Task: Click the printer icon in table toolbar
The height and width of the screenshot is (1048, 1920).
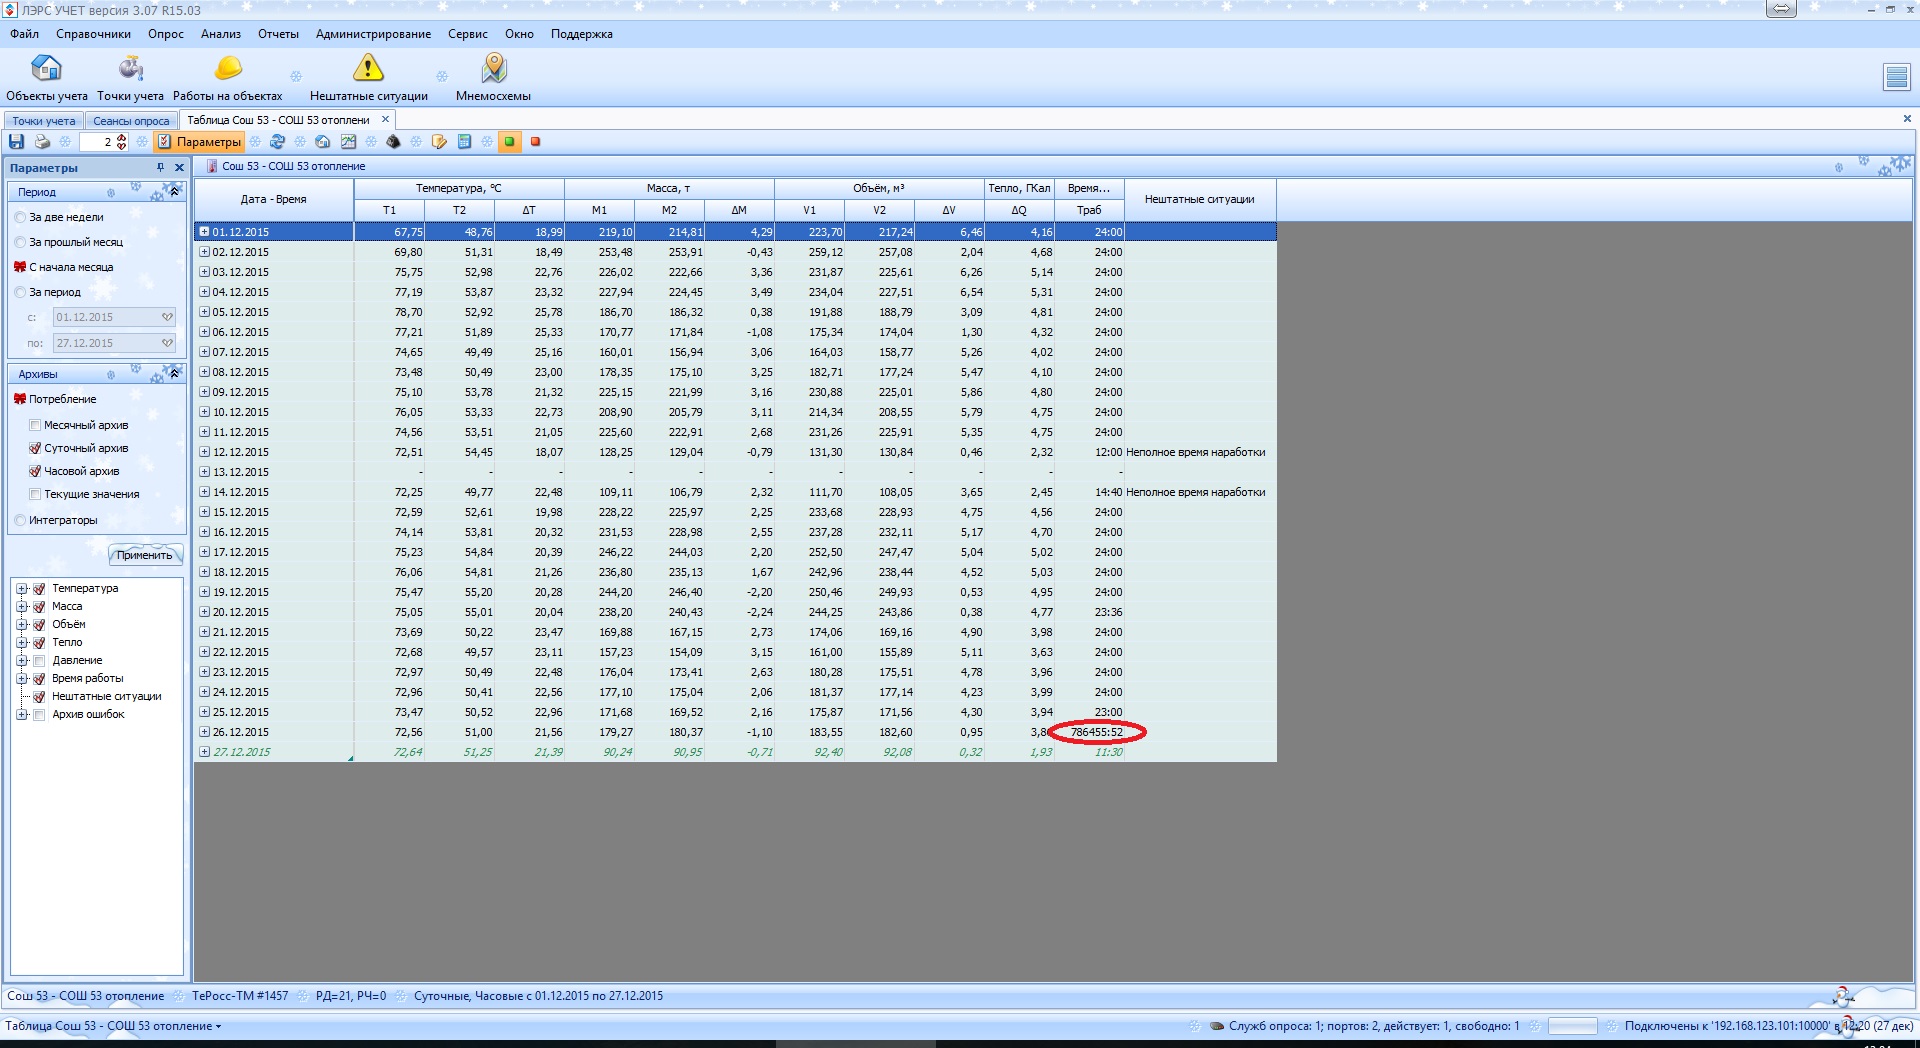Action: (x=42, y=142)
